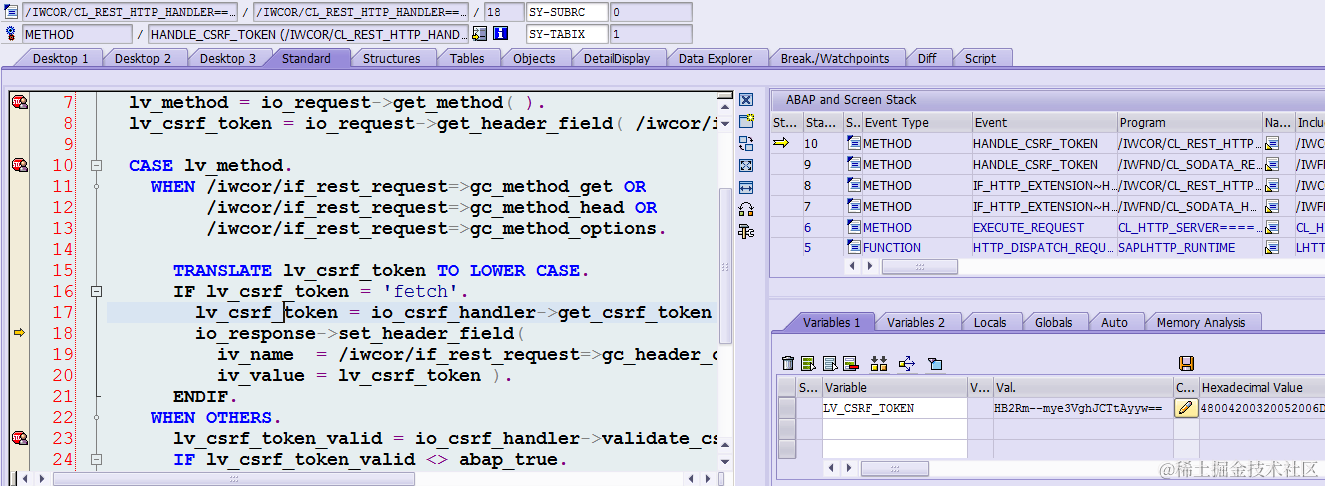Click navigation icon left of info icon

pyautogui.click(x=480, y=33)
